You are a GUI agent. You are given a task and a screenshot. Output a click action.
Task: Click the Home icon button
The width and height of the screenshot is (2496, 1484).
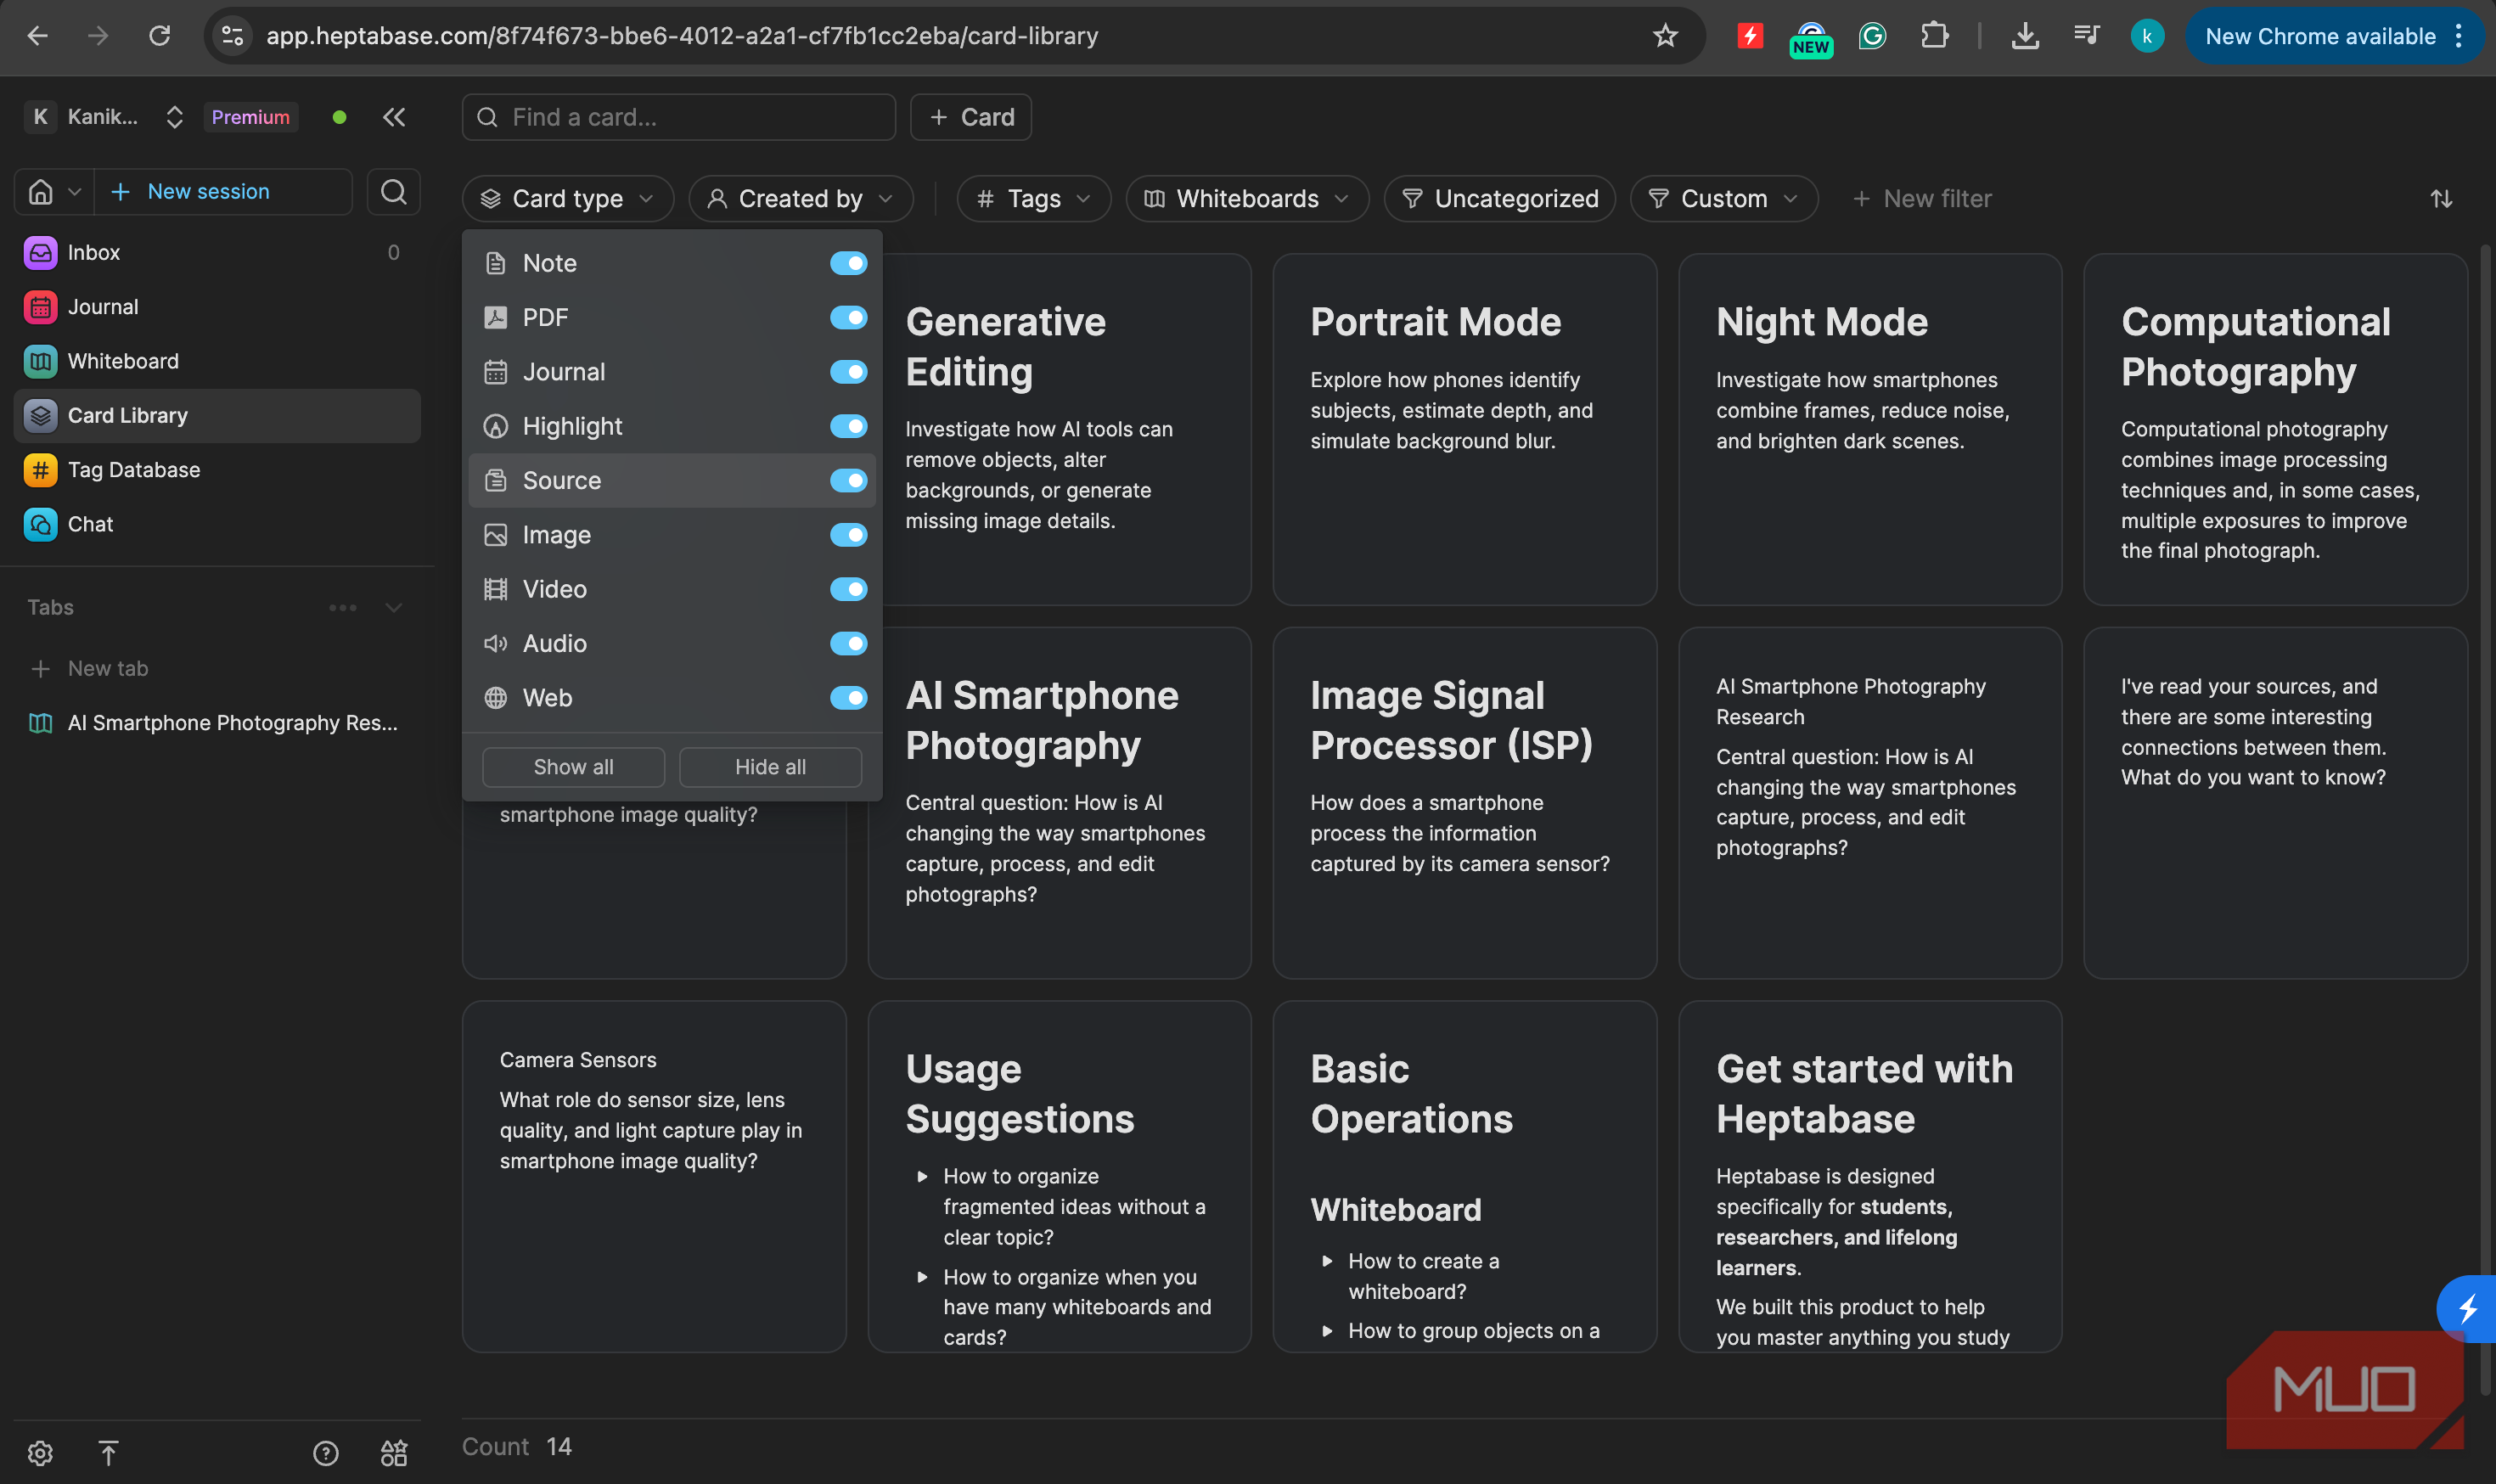40,191
